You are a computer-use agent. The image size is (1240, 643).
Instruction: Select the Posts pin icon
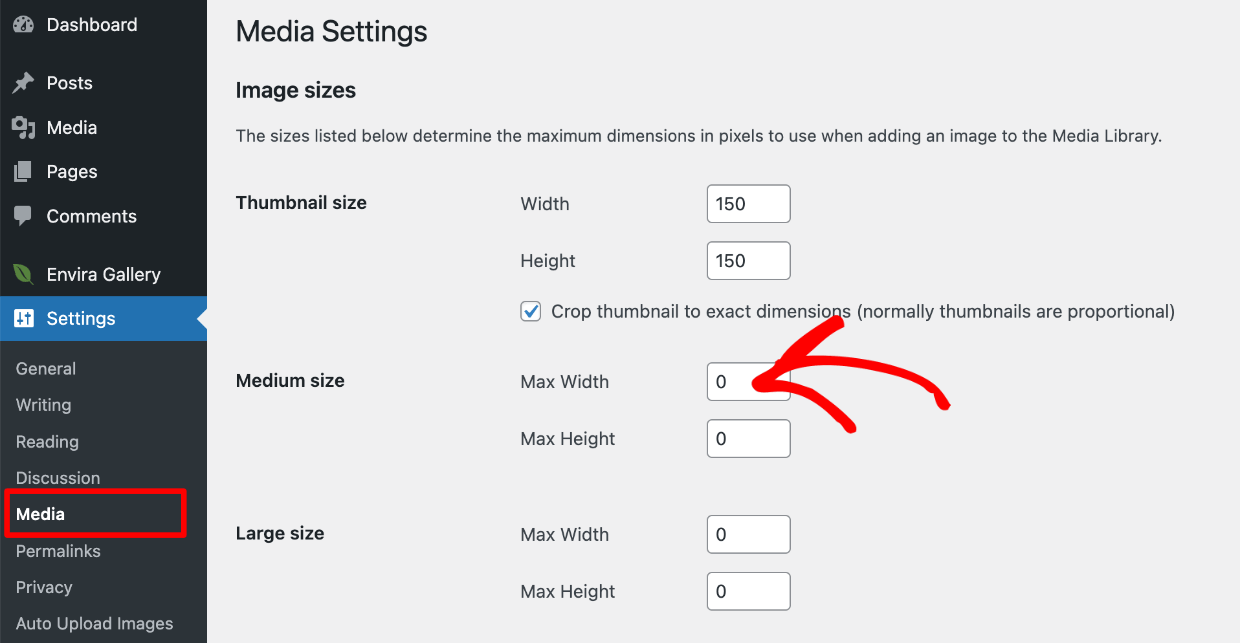click(x=22, y=82)
